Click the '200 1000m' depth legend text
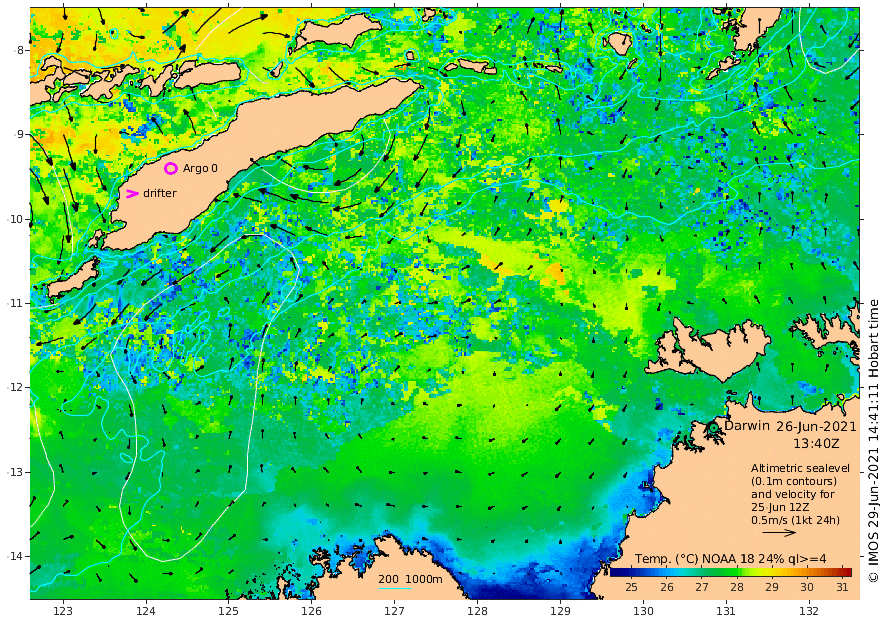The image size is (880, 630). (x=410, y=579)
